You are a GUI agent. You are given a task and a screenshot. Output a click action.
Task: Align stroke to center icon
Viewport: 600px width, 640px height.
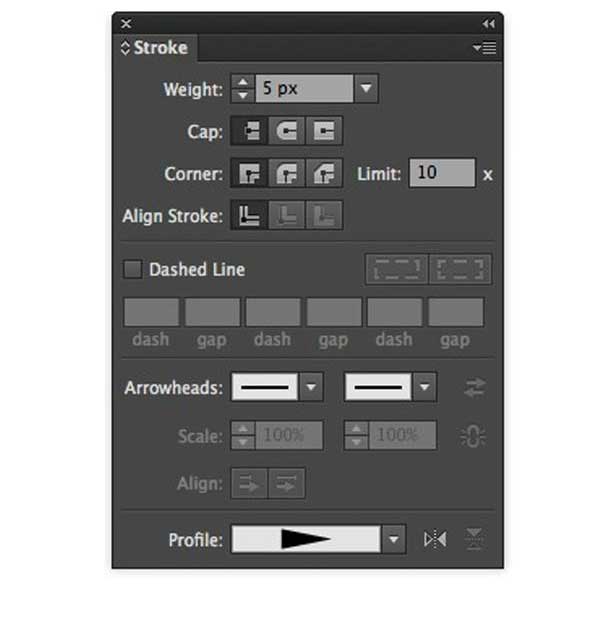tap(249, 216)
